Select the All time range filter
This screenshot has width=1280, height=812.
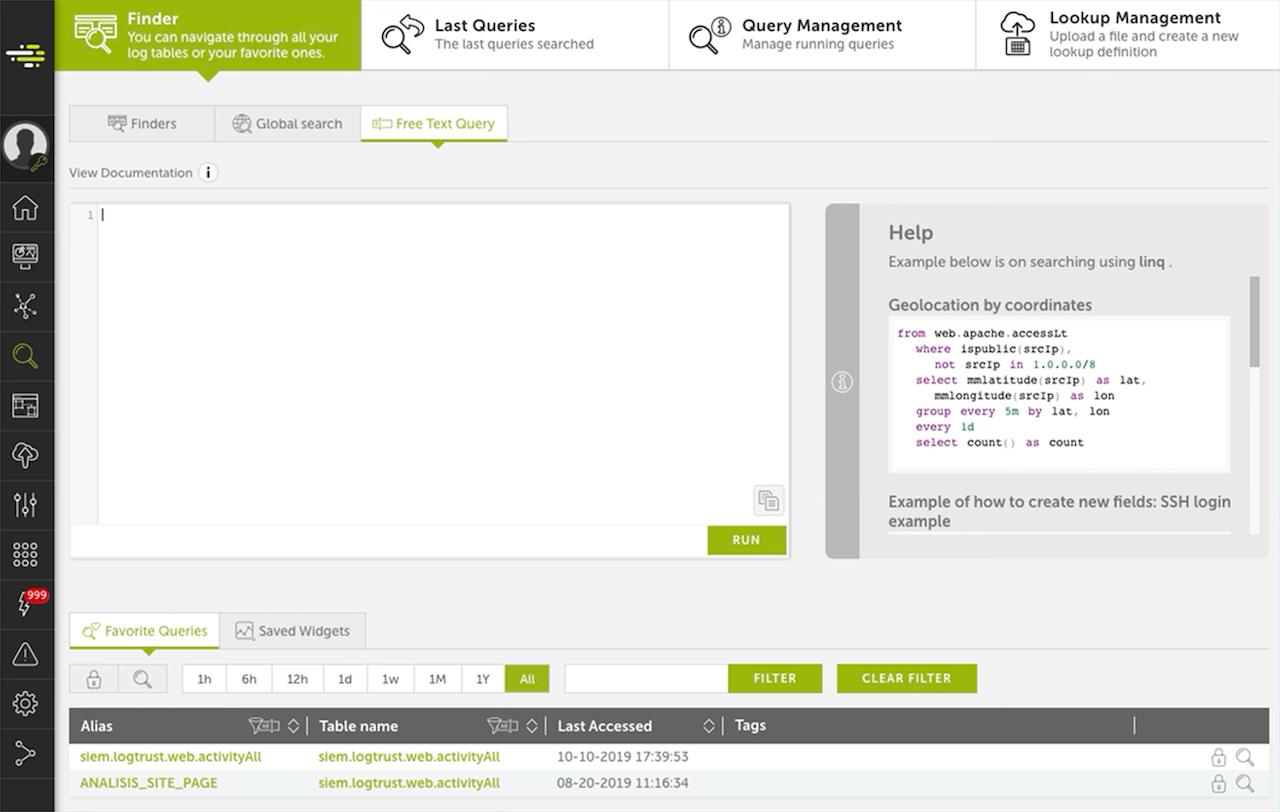[527, 678]
